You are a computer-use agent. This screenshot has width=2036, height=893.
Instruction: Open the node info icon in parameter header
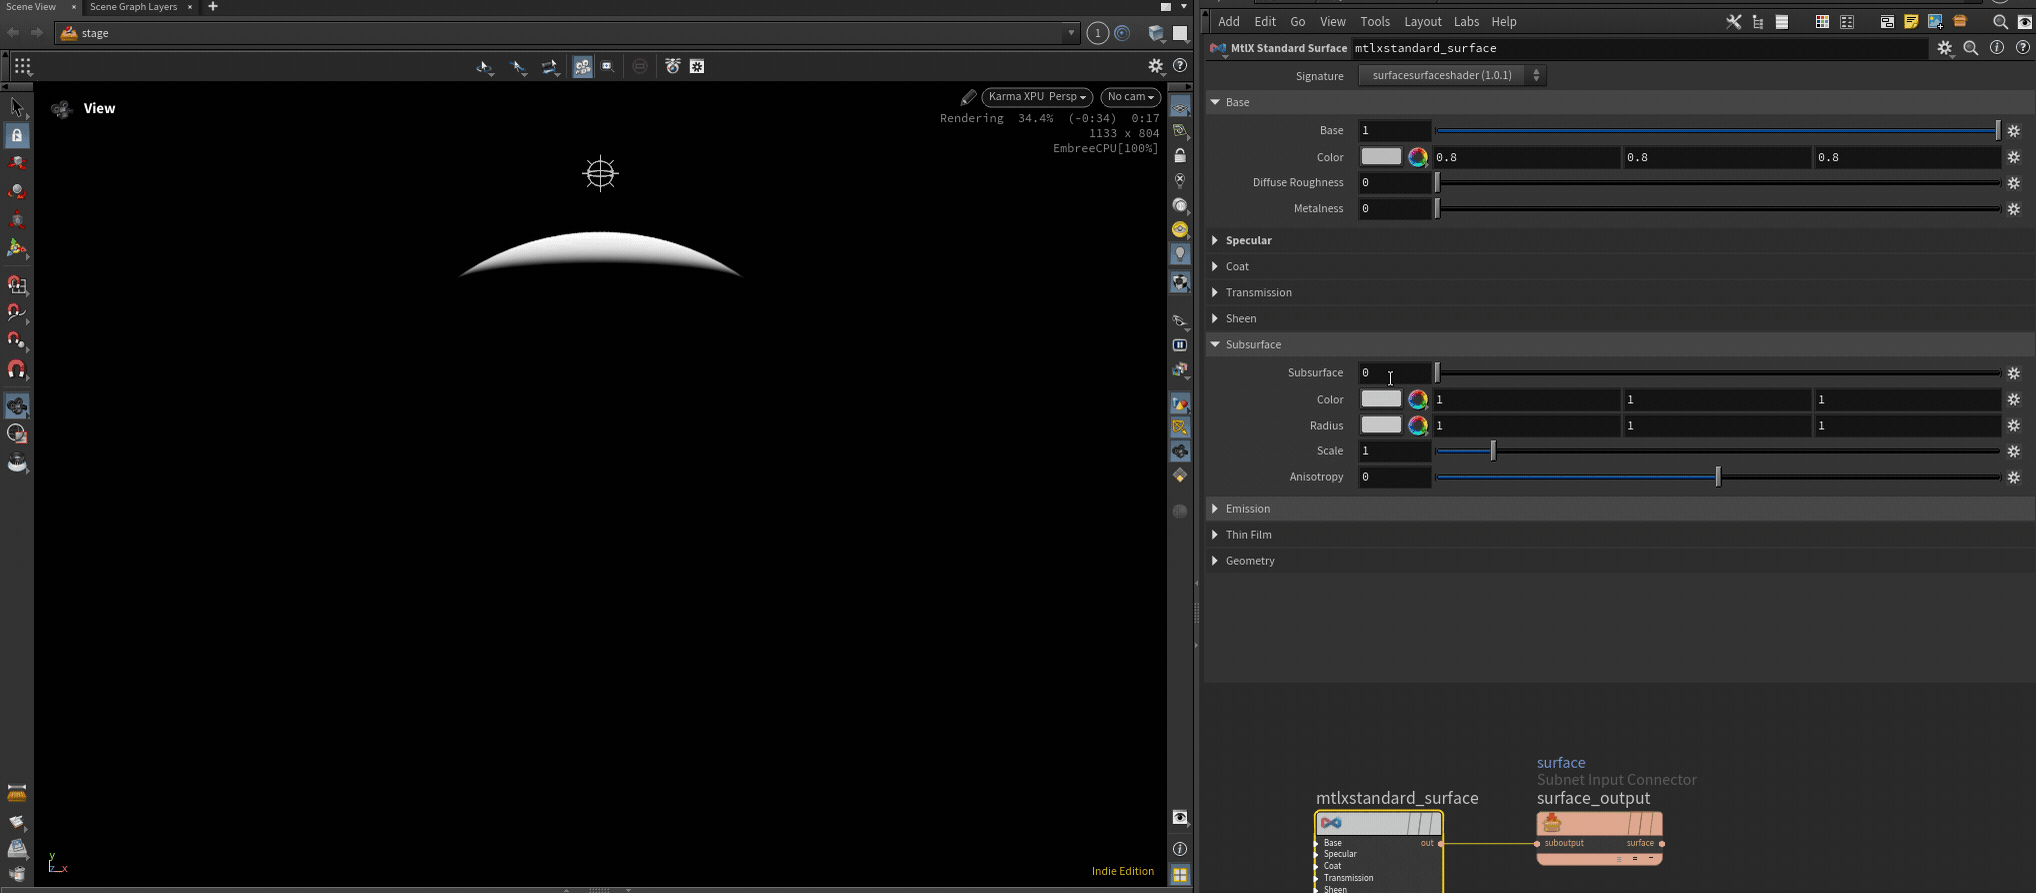coord(1997,48)
